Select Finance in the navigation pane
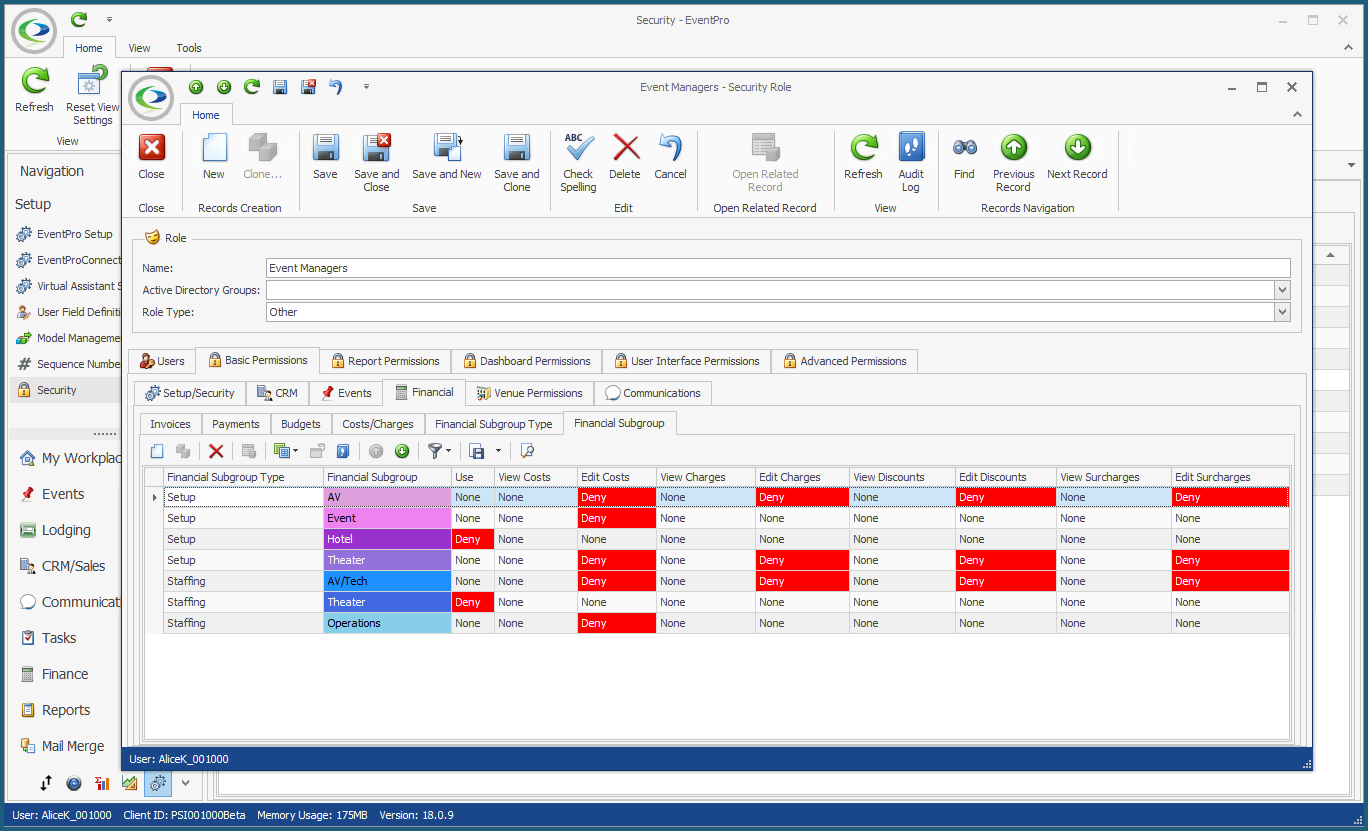The image size is (1368, 831). (x=65, y=674)
